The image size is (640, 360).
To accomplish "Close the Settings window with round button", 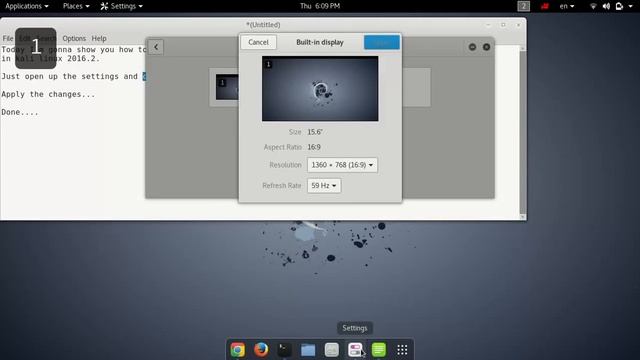I will click(487, 47).
